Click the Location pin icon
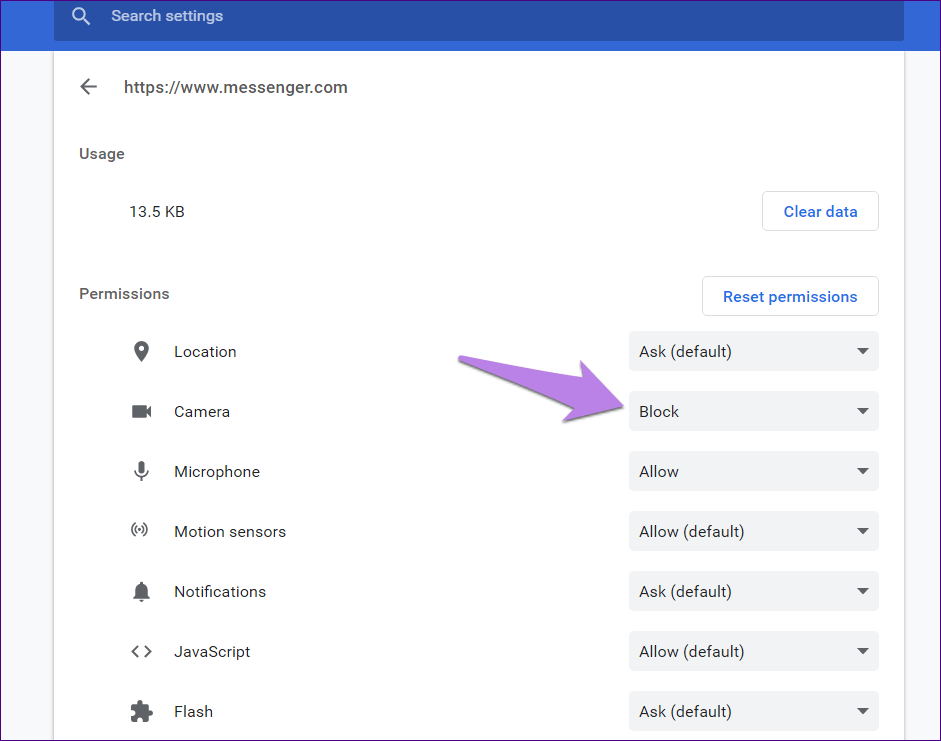The width and height of the screenshot is (941, 741). (x=141, y=352)
